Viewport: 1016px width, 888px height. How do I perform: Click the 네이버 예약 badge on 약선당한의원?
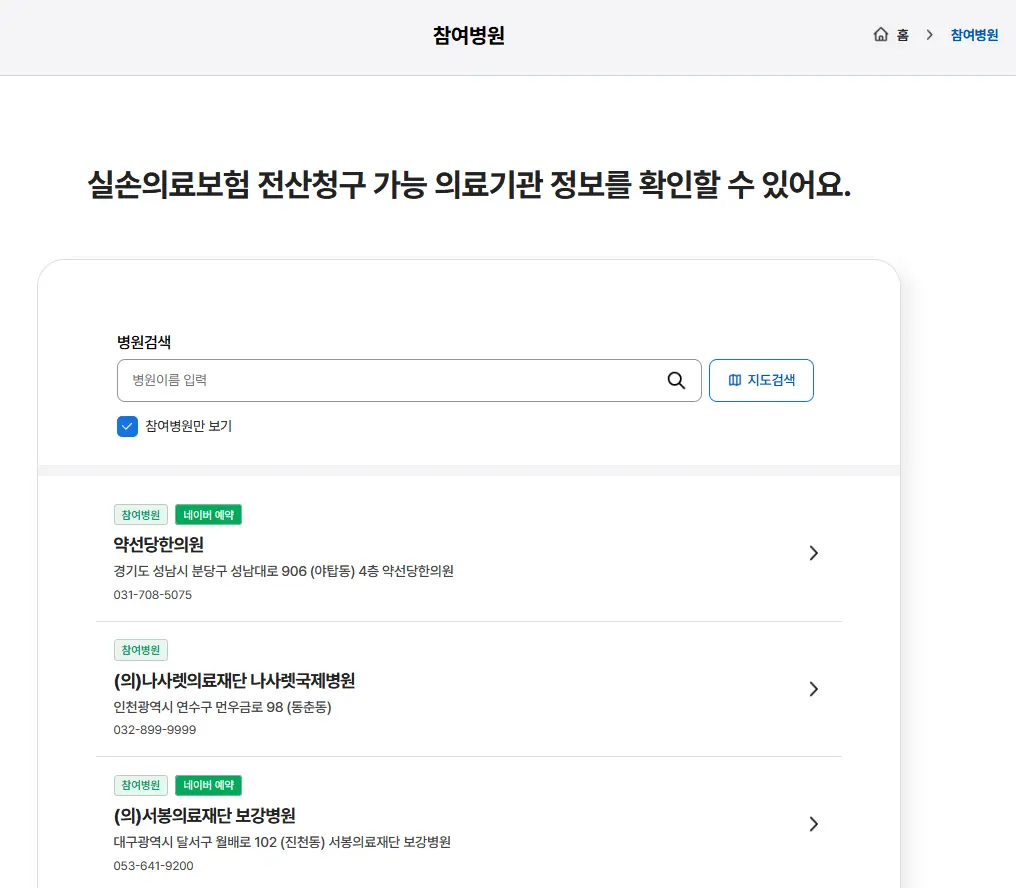coord(210,514)
